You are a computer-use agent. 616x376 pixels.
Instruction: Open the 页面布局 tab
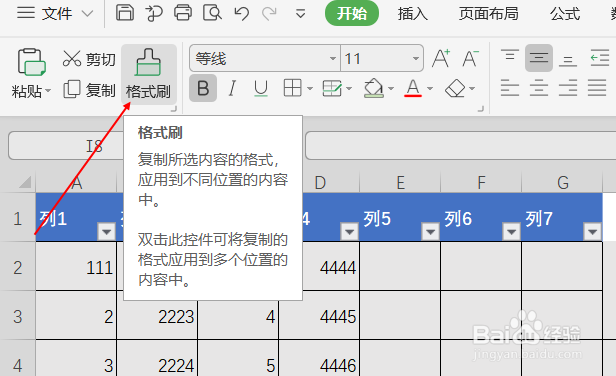click(x=489, y=14)
